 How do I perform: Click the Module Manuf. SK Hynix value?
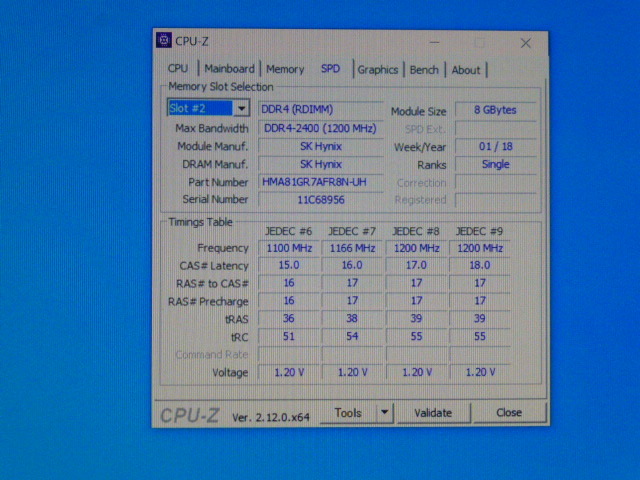pyautogui.click(x=321, y=146)
